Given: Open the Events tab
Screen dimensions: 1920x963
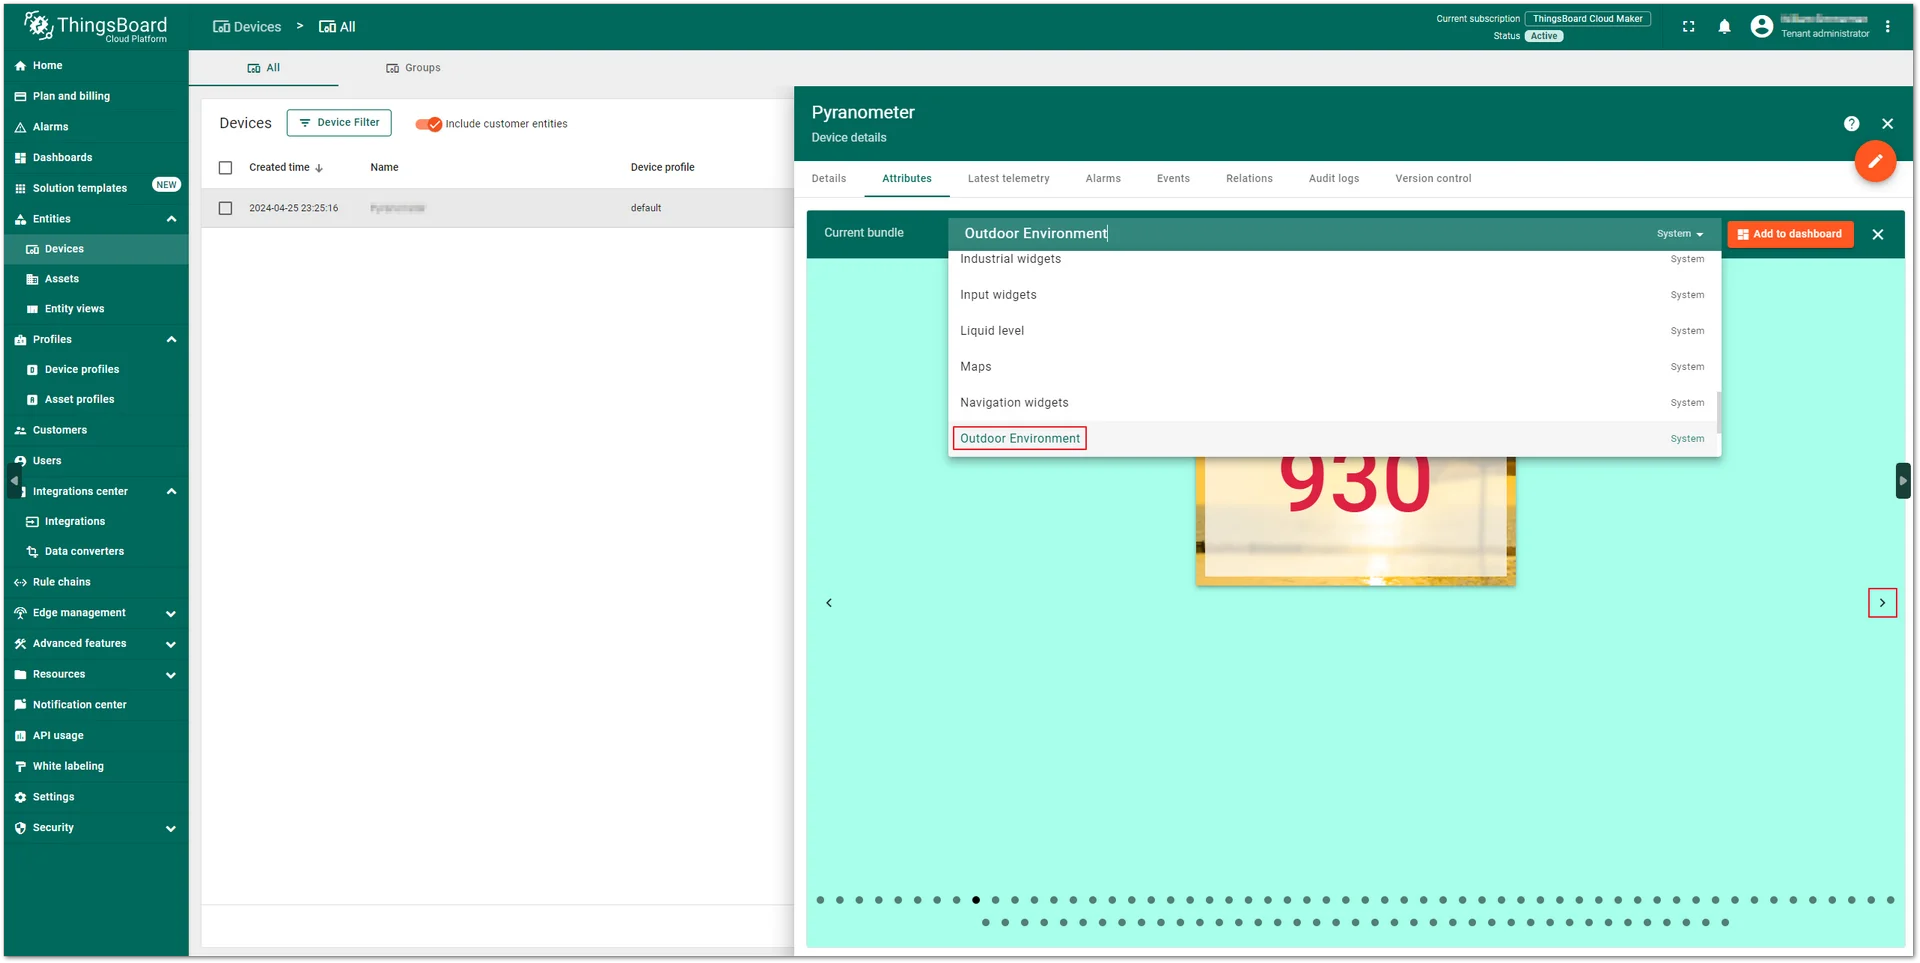Looking at the screenshot, I should [x=1173, y=179].
